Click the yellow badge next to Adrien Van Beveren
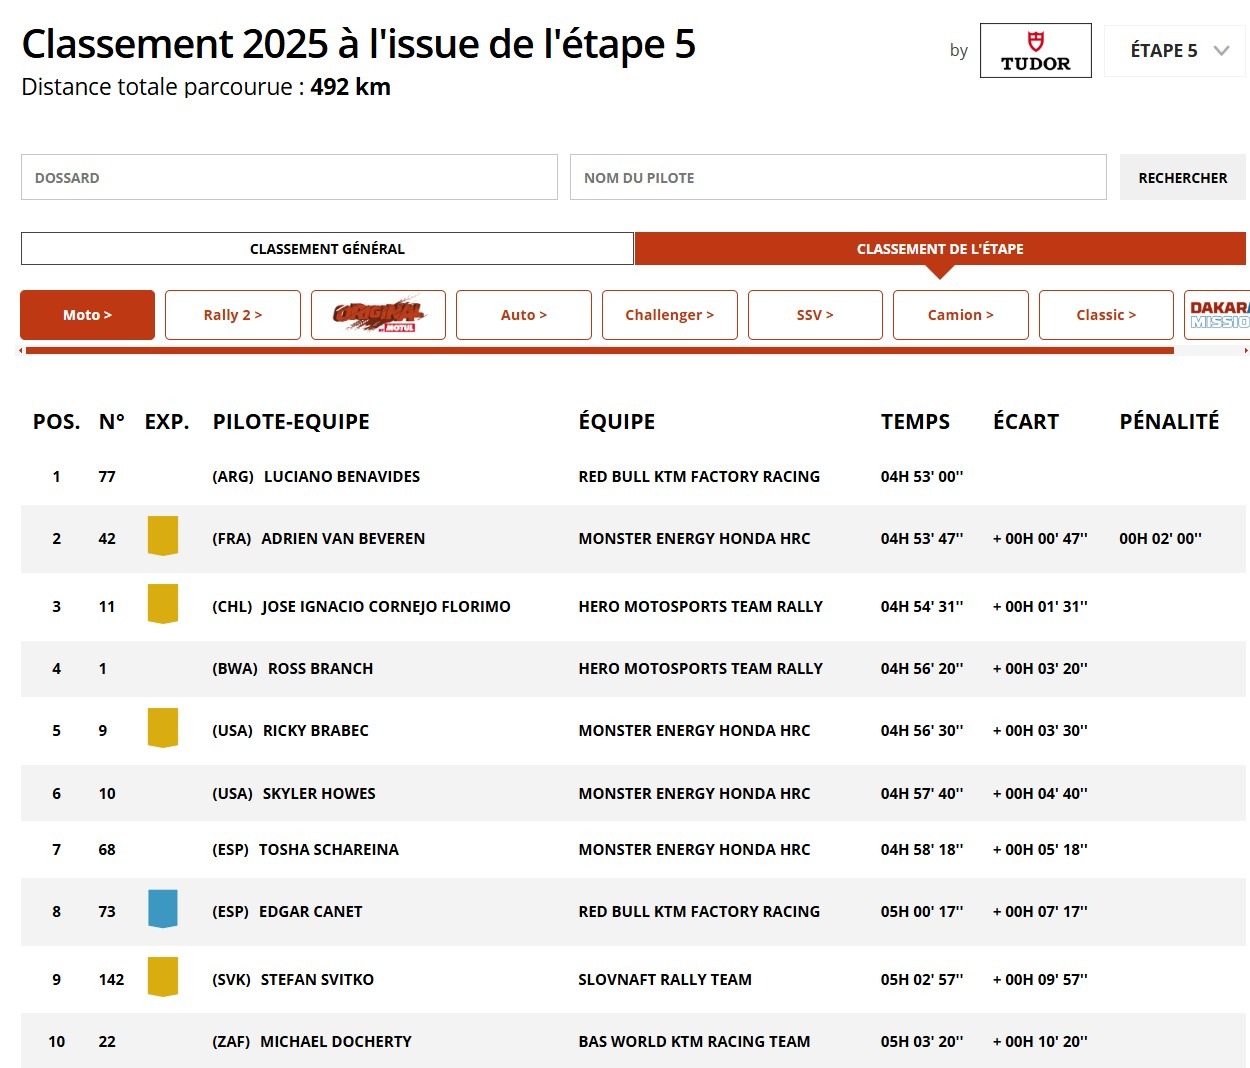 tap(163, 536)
